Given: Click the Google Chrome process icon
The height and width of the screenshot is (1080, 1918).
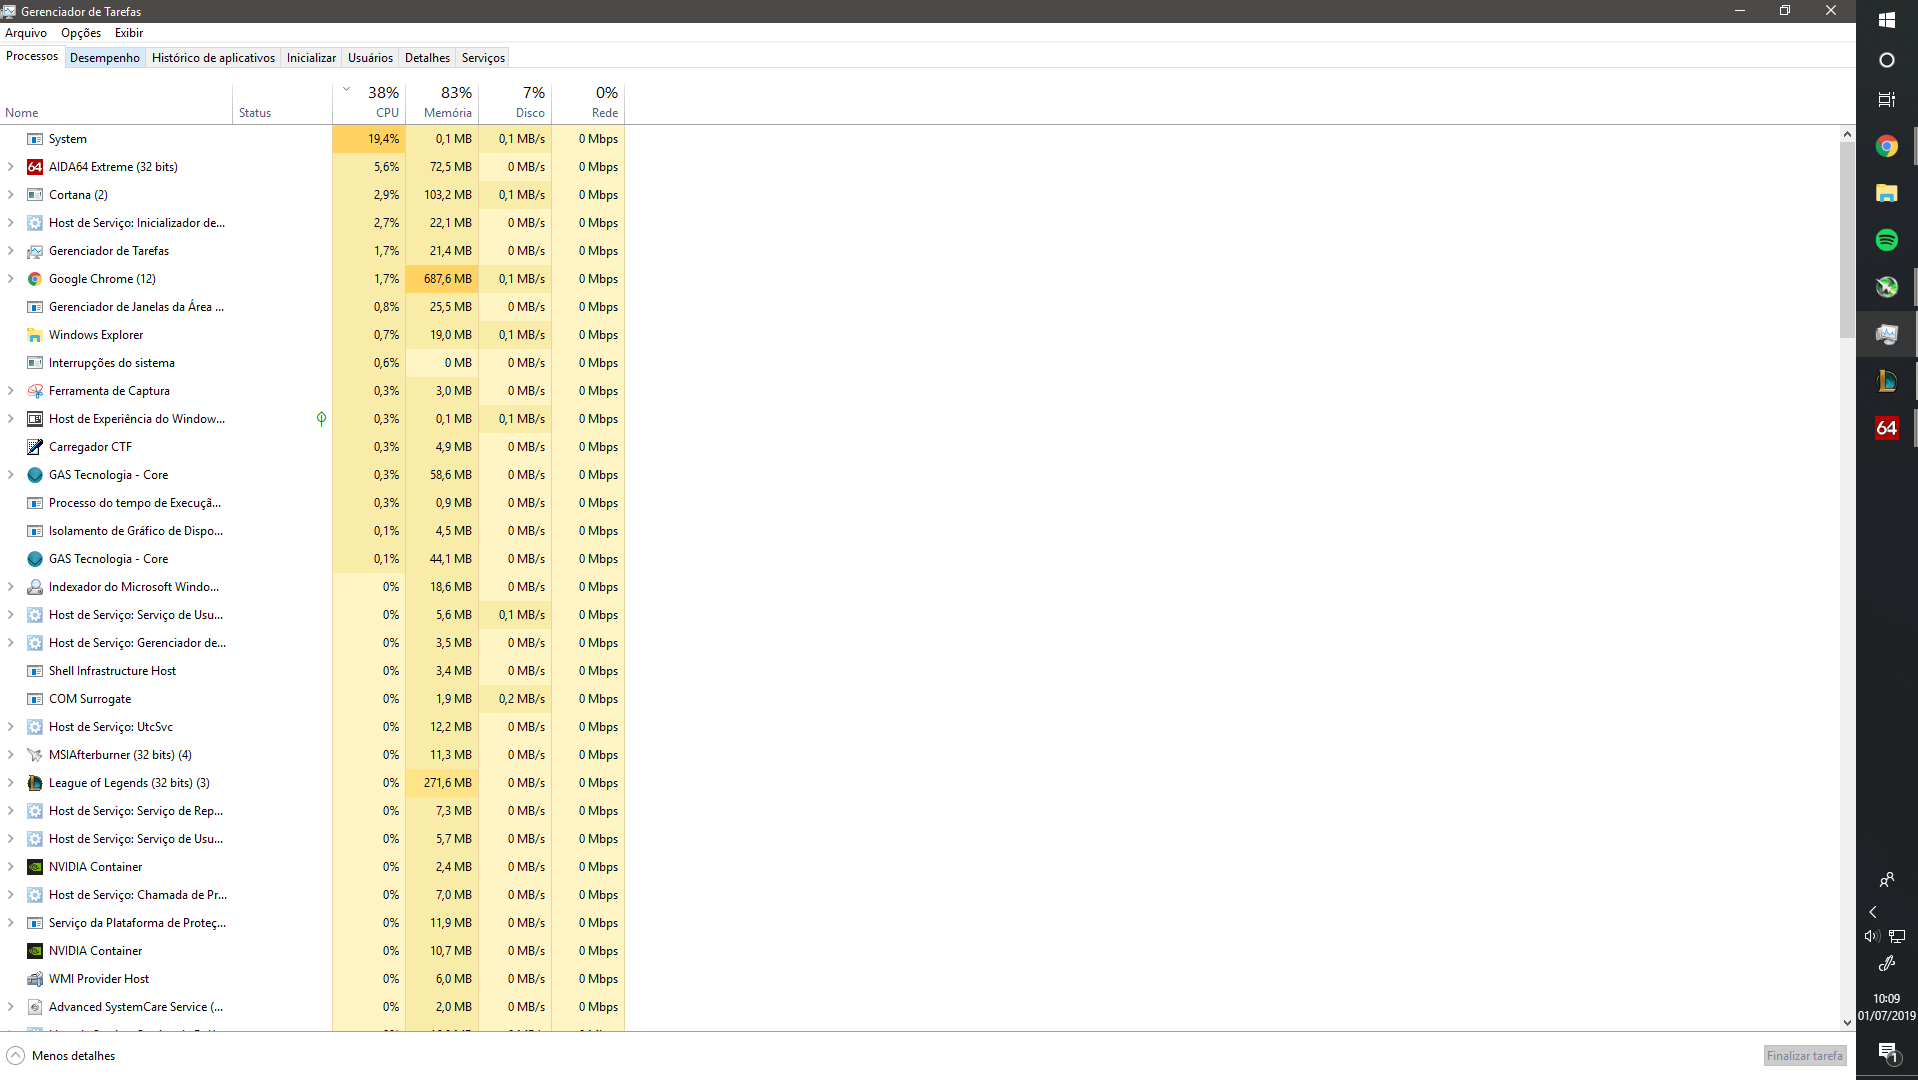Looking at the screenshot, I should click(x=35, y=279).
